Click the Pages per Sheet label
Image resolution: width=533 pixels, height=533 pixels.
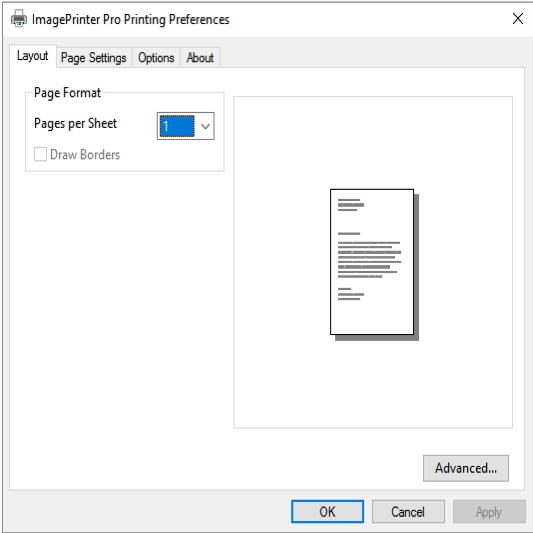tap(75, 123)
